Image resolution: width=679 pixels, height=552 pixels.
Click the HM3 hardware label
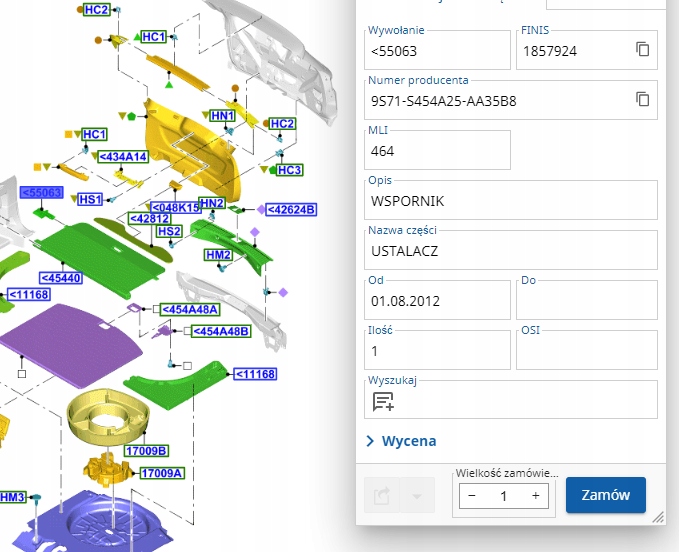pyautogui.click(x=13, y=497)
